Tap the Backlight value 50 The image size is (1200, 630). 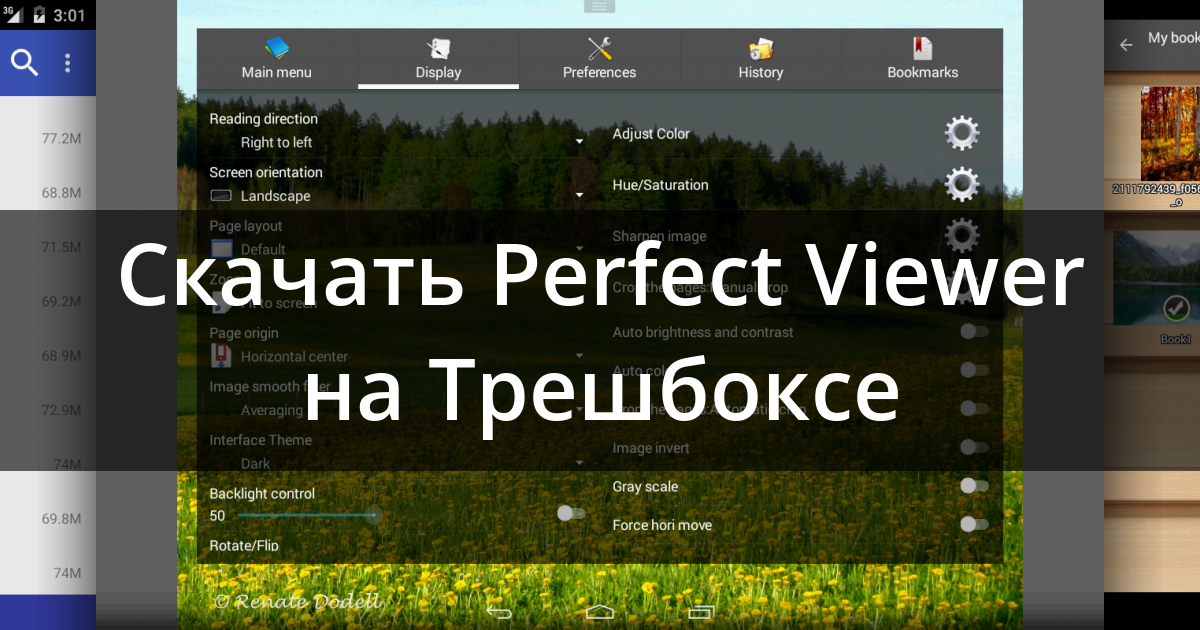click(217, 515)
